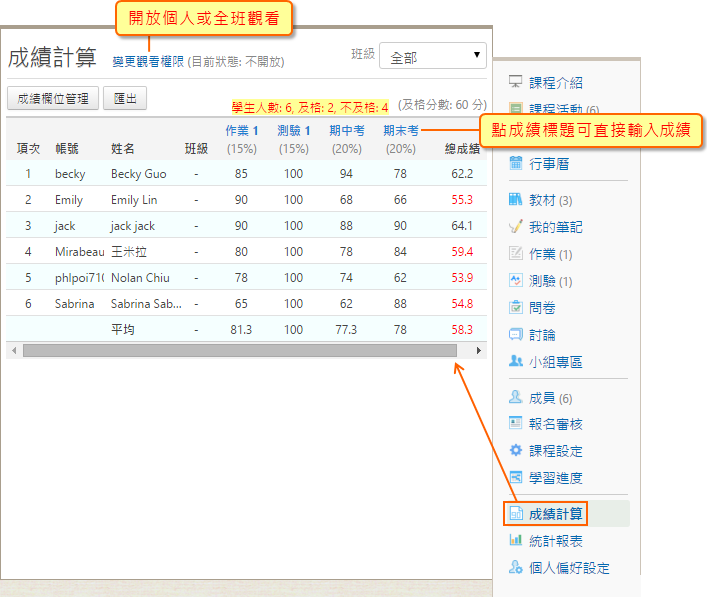This screenshot has height=597, width=707.
Task: Click the horizontal scrollbar right arrow
Action: coord(479,351)
